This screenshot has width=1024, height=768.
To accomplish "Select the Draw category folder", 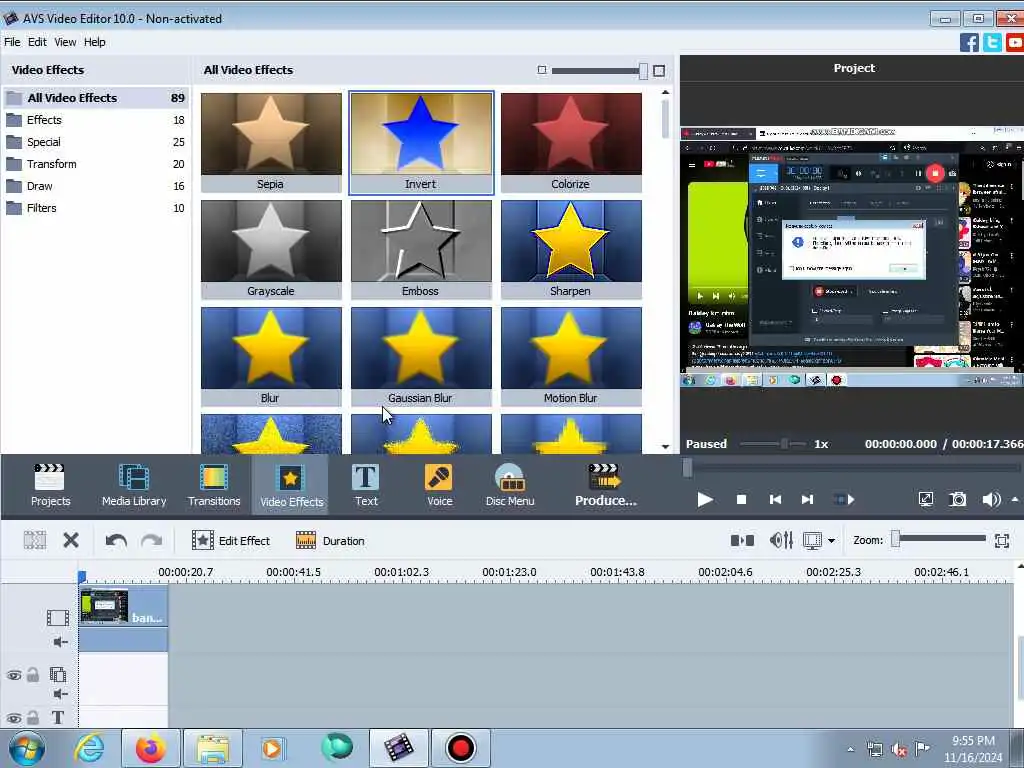I will (96, 186).
